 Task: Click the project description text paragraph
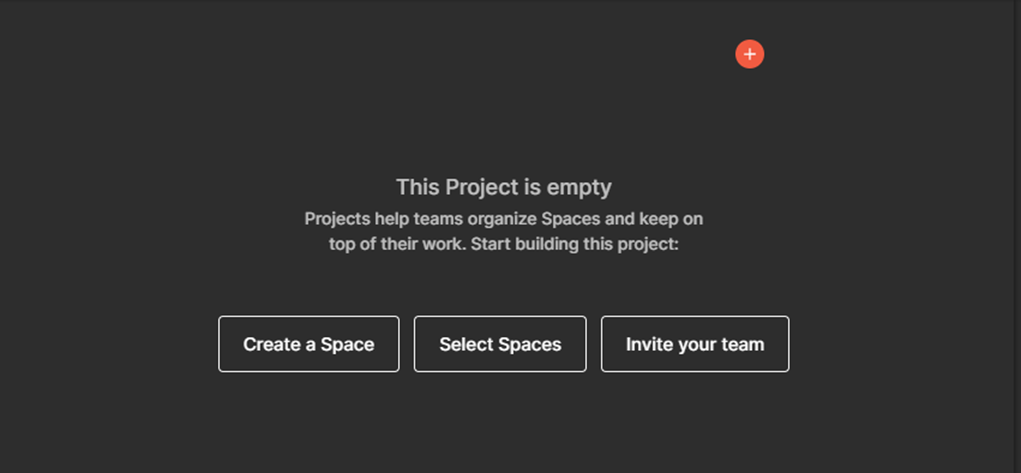[x=504, y=231]
